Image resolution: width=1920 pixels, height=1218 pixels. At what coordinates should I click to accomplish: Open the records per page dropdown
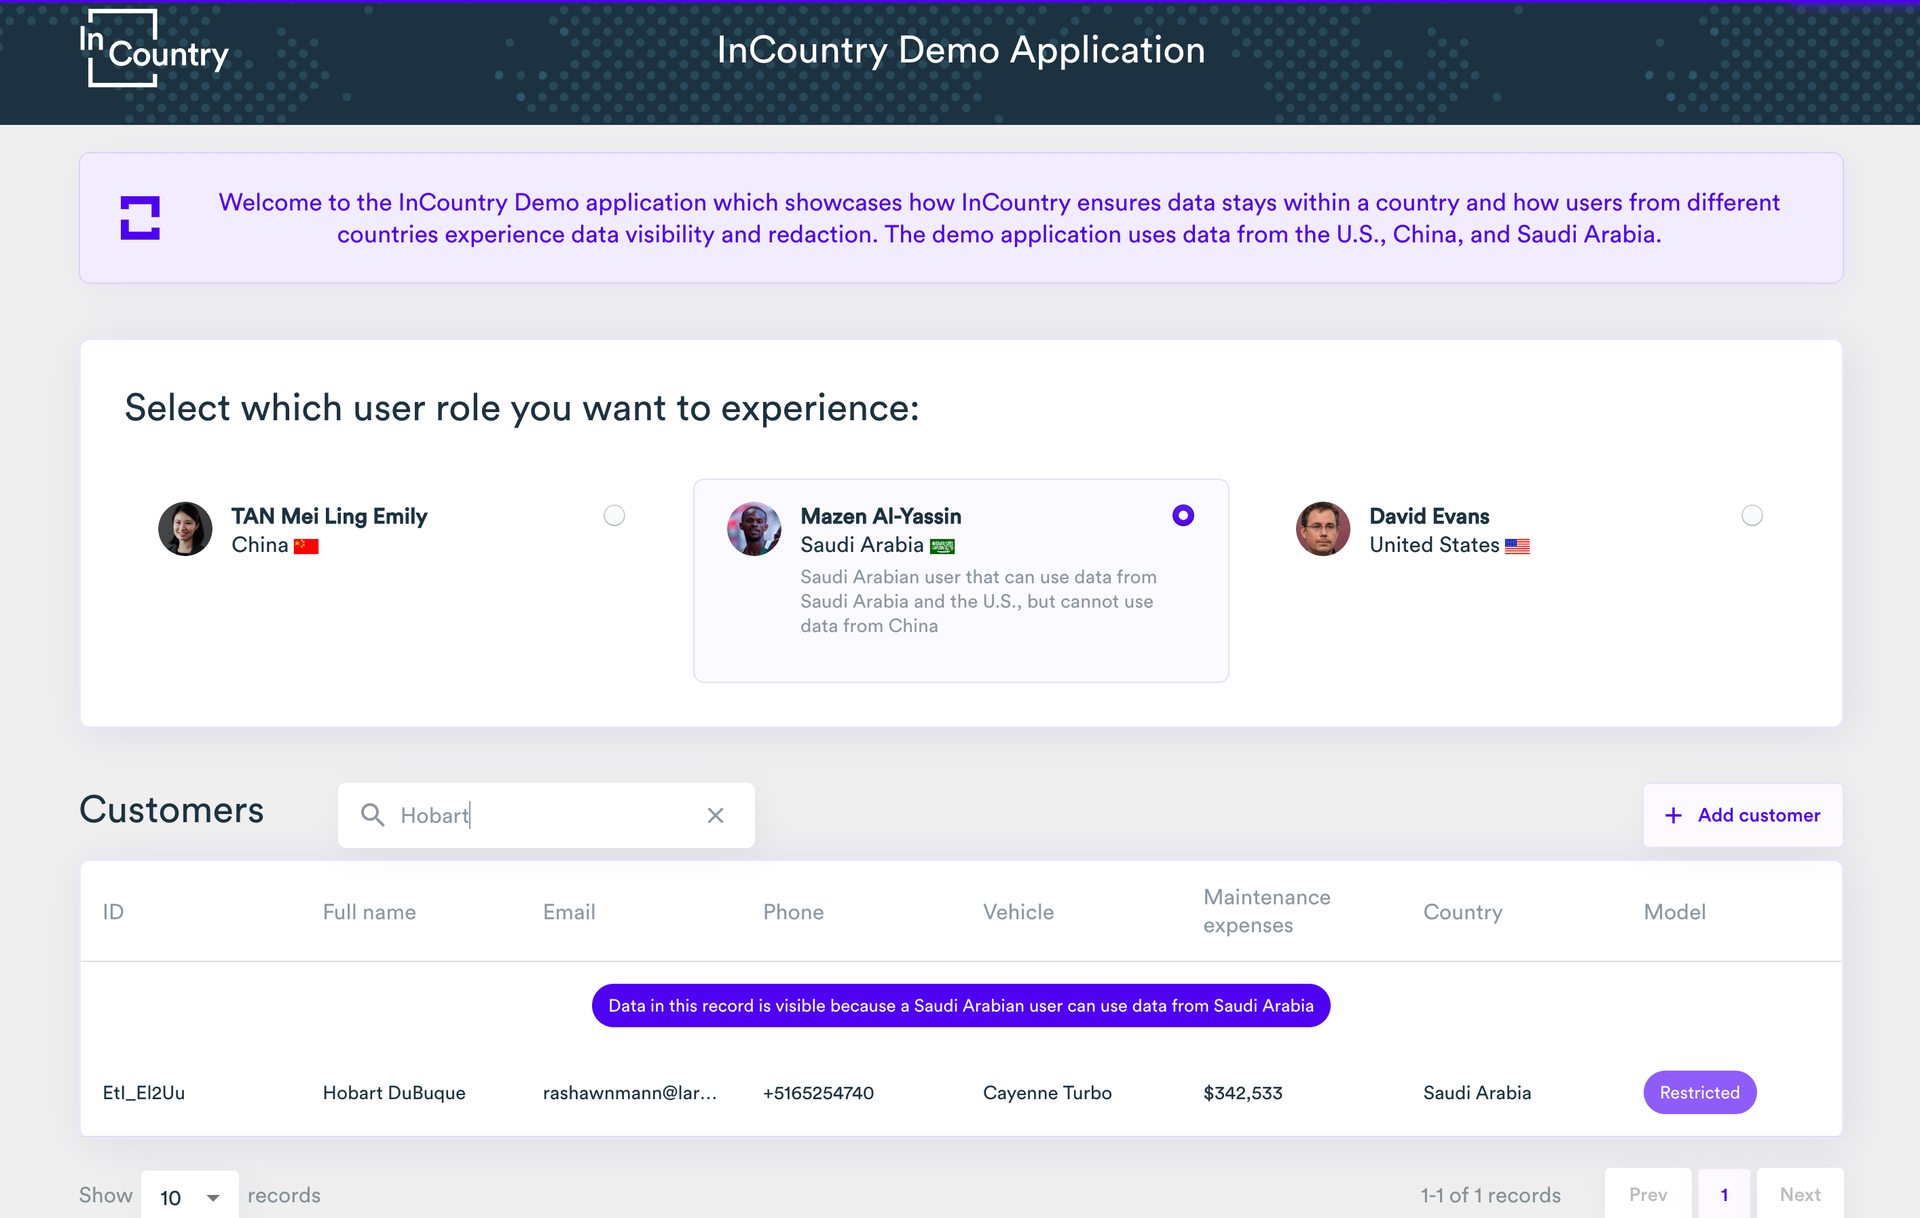click(190, 1197)
